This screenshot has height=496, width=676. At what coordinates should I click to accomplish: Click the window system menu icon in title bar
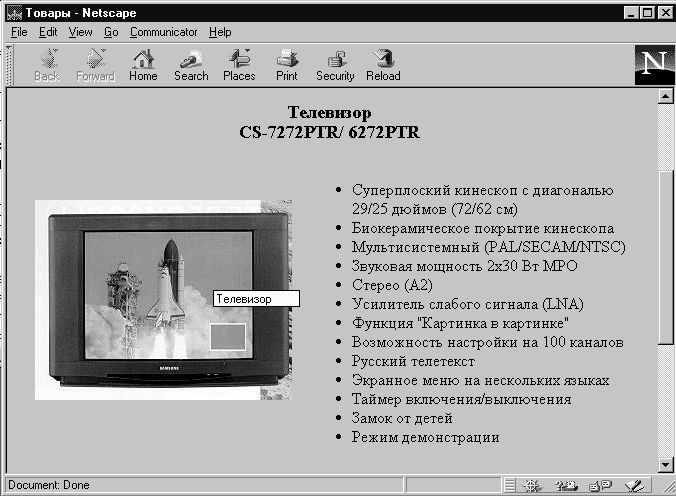12,12
